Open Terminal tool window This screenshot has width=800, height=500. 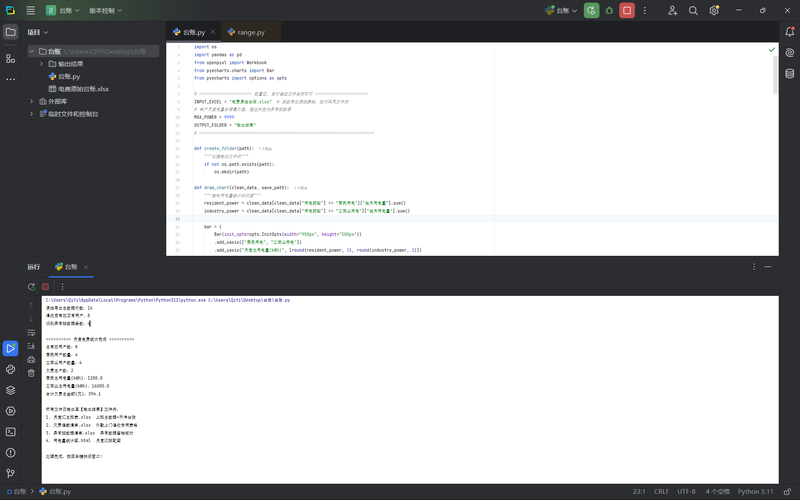tap(10, 432)
